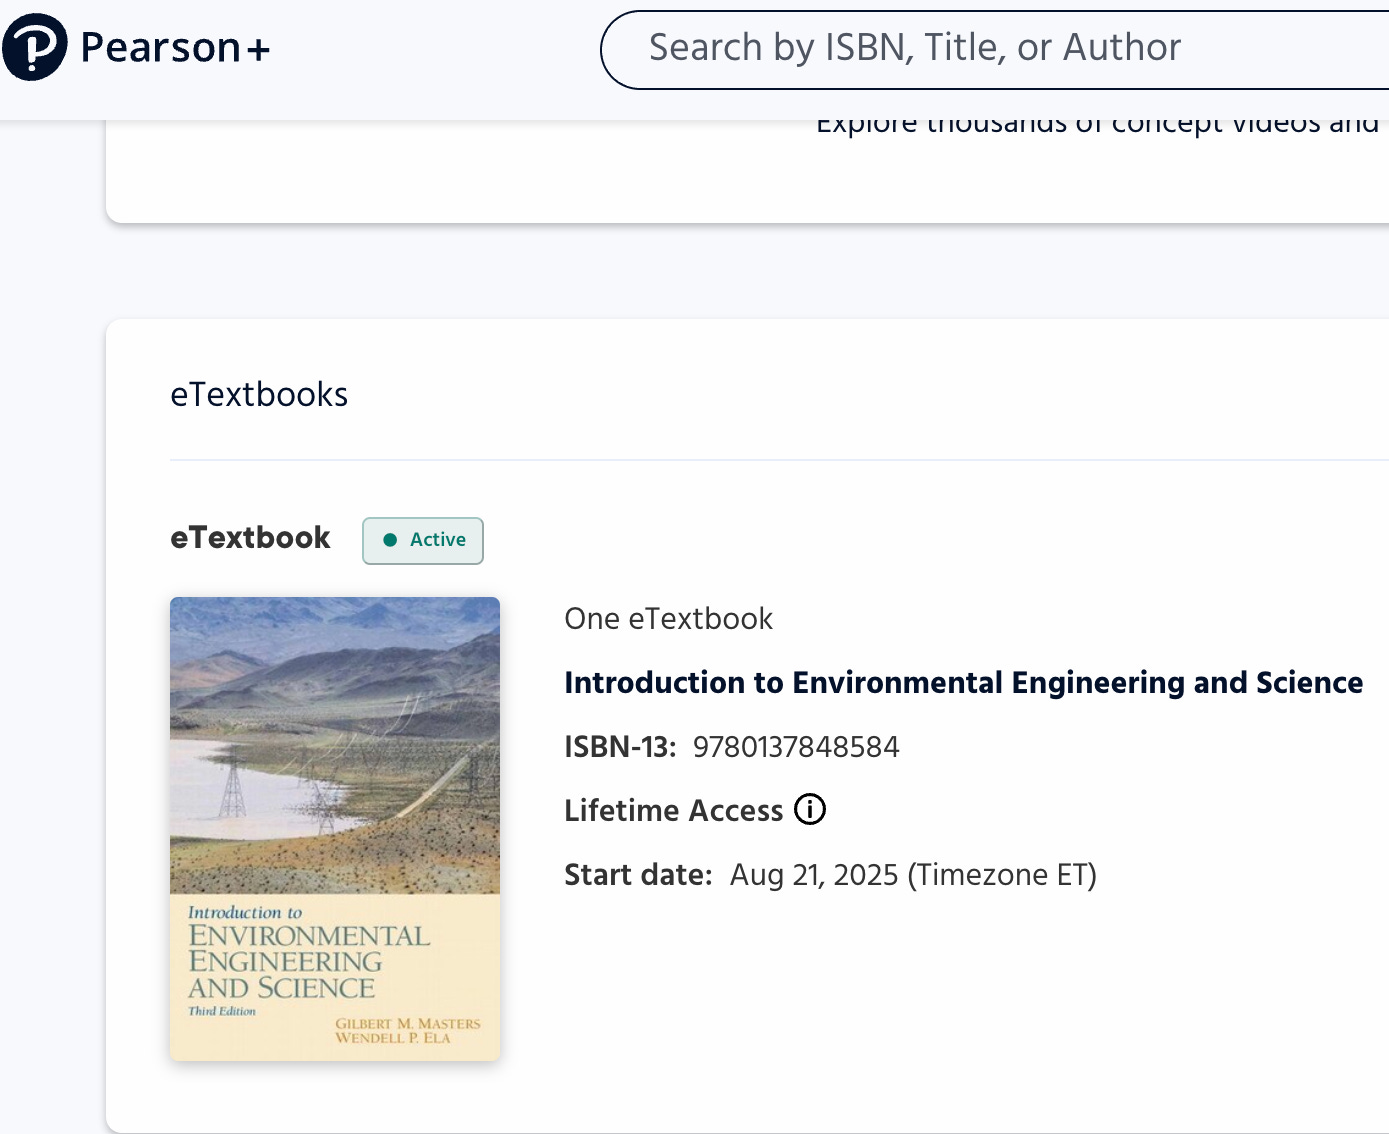Image resolution: width=1389 pixels, height=1134 pixels.
Task: Click the ISBN number 9780137848584
Action: pyautogui.click(x=796, y=747)
